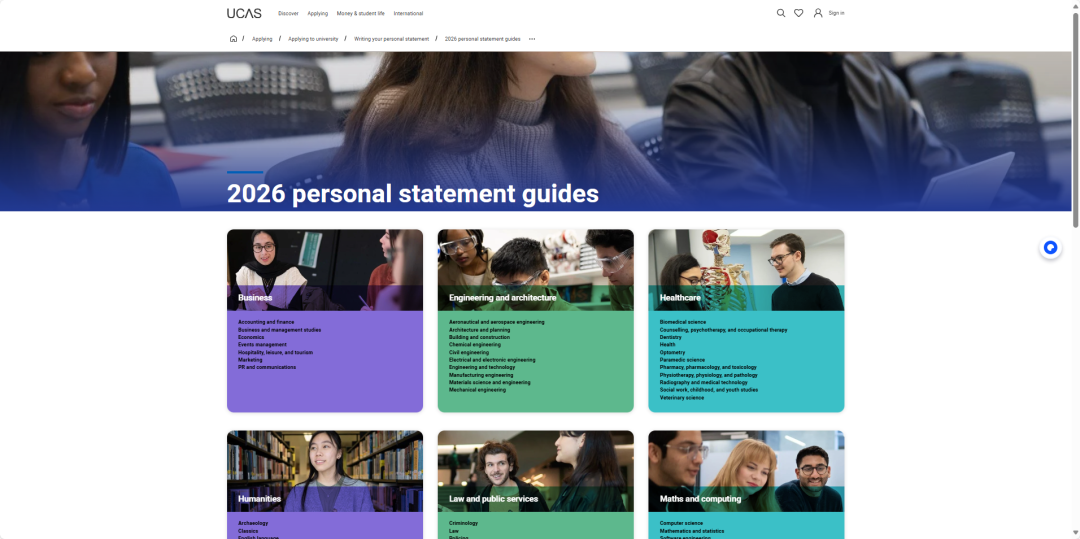Screen dimensions: 1080x539
Task: Open favourites heart icon
Action: (798, 13)
